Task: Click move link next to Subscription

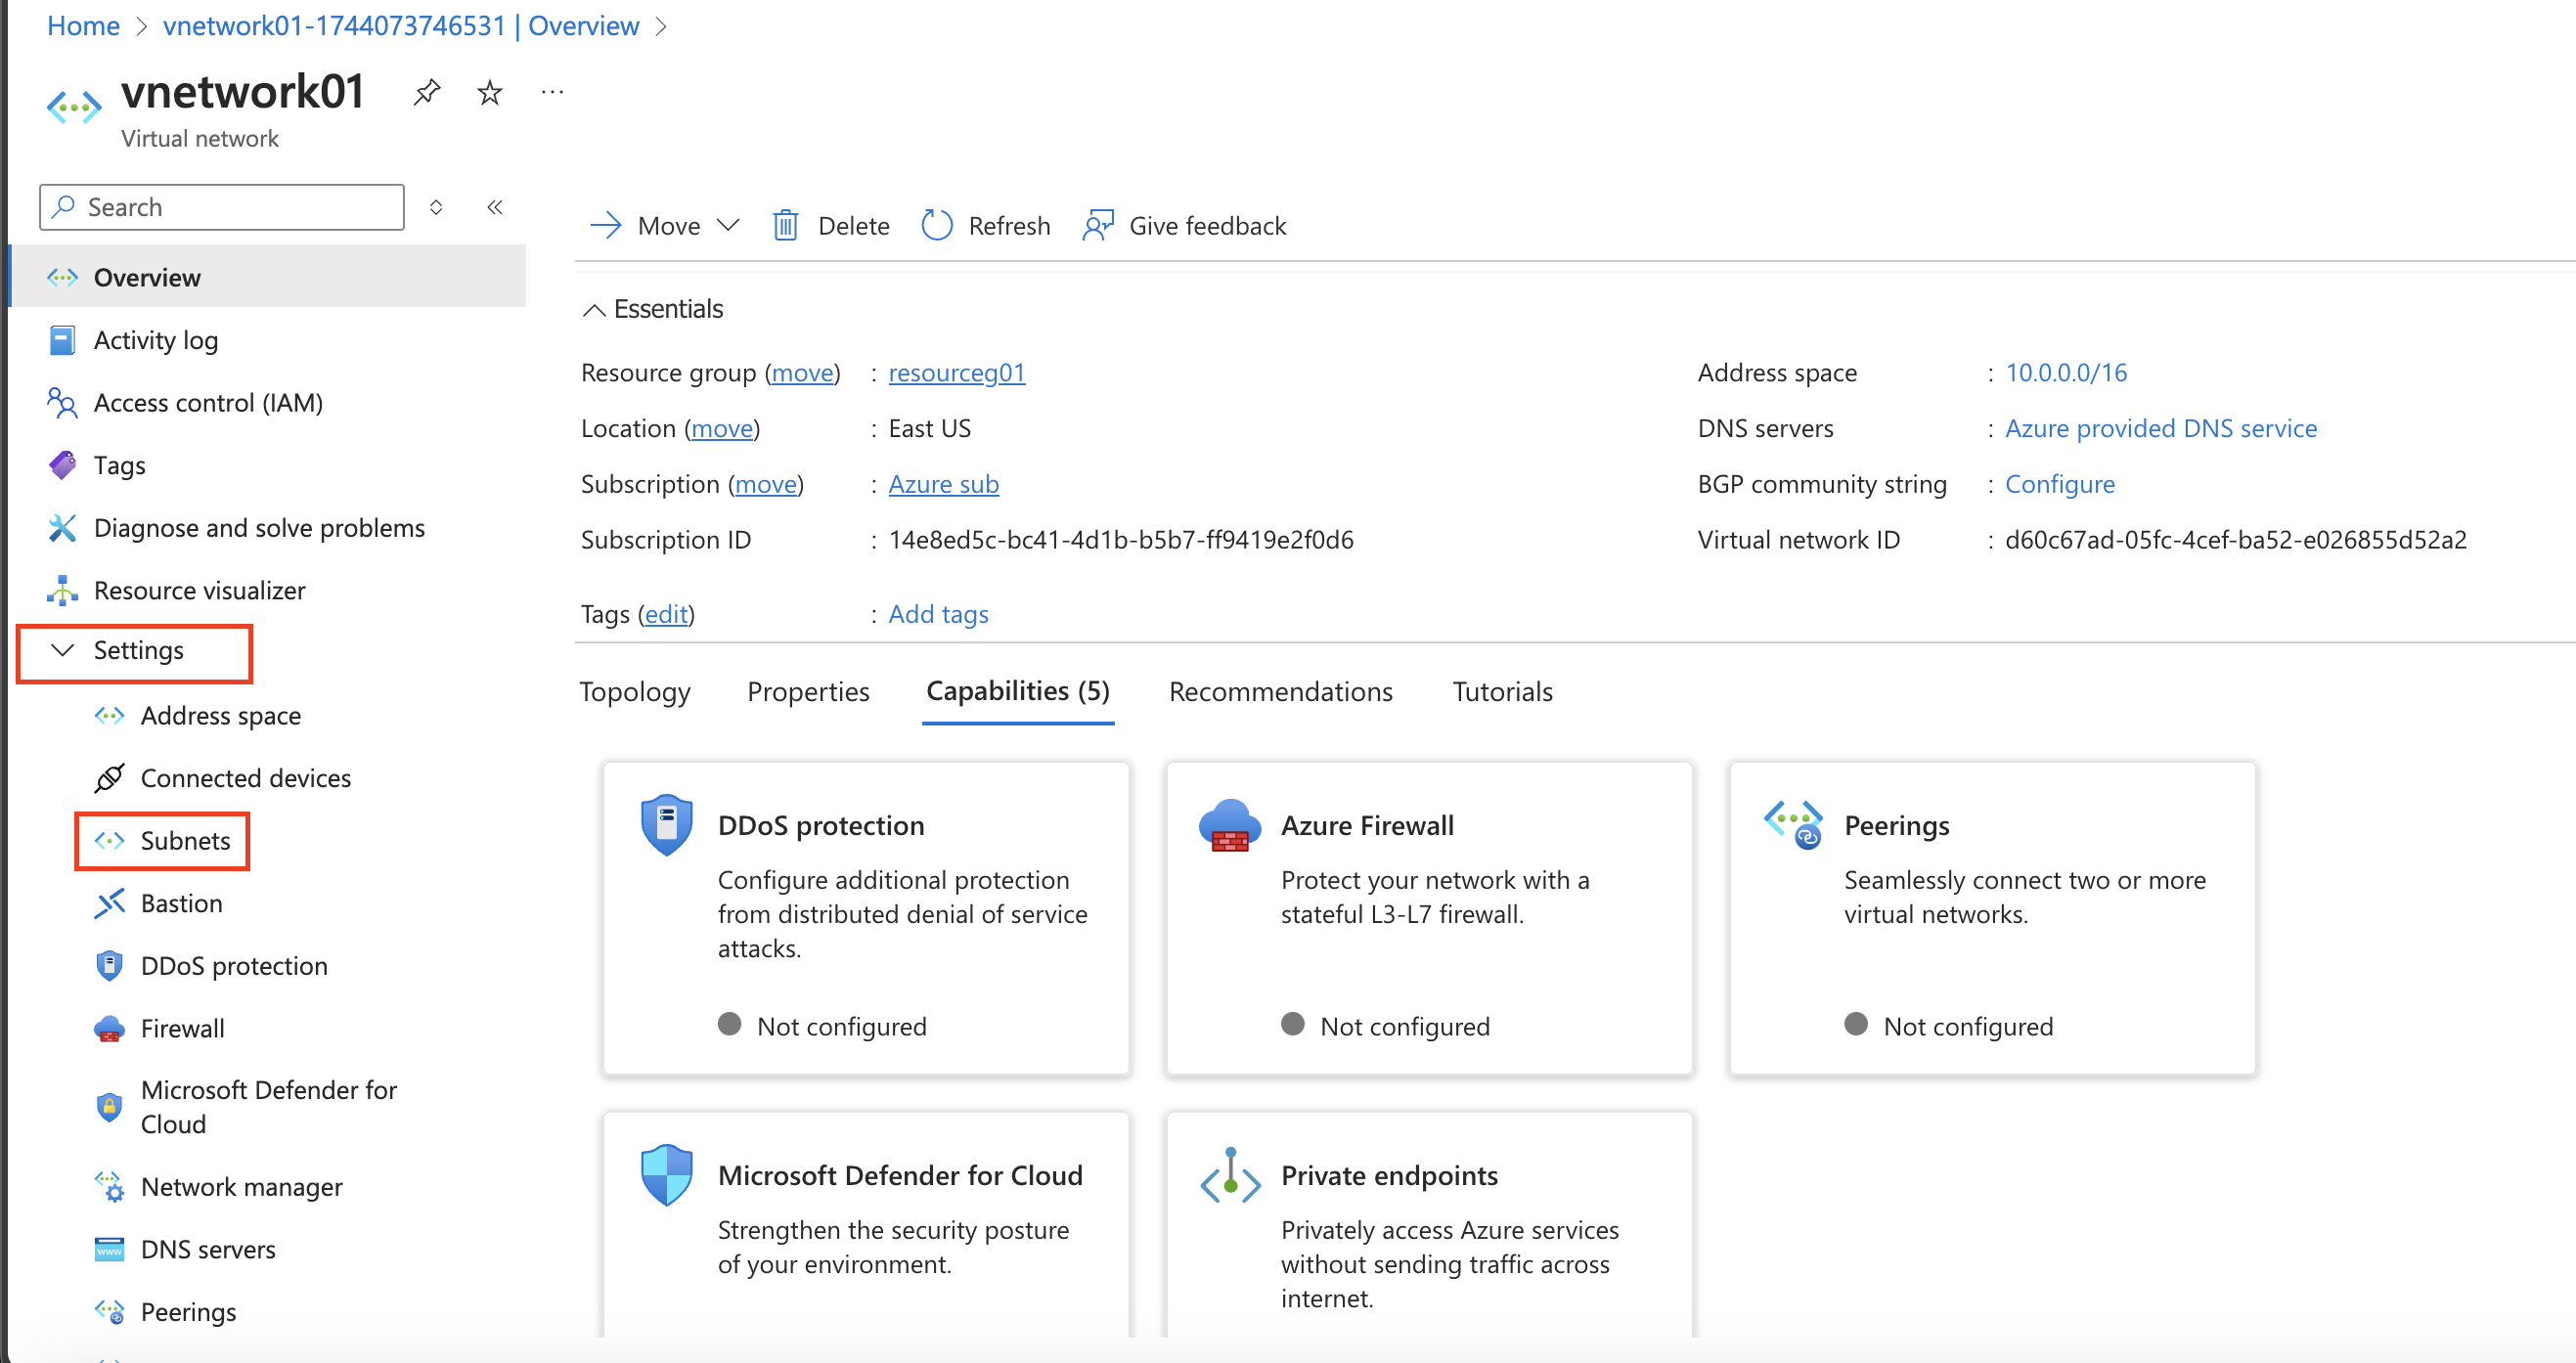Action: tap(766, 485)
